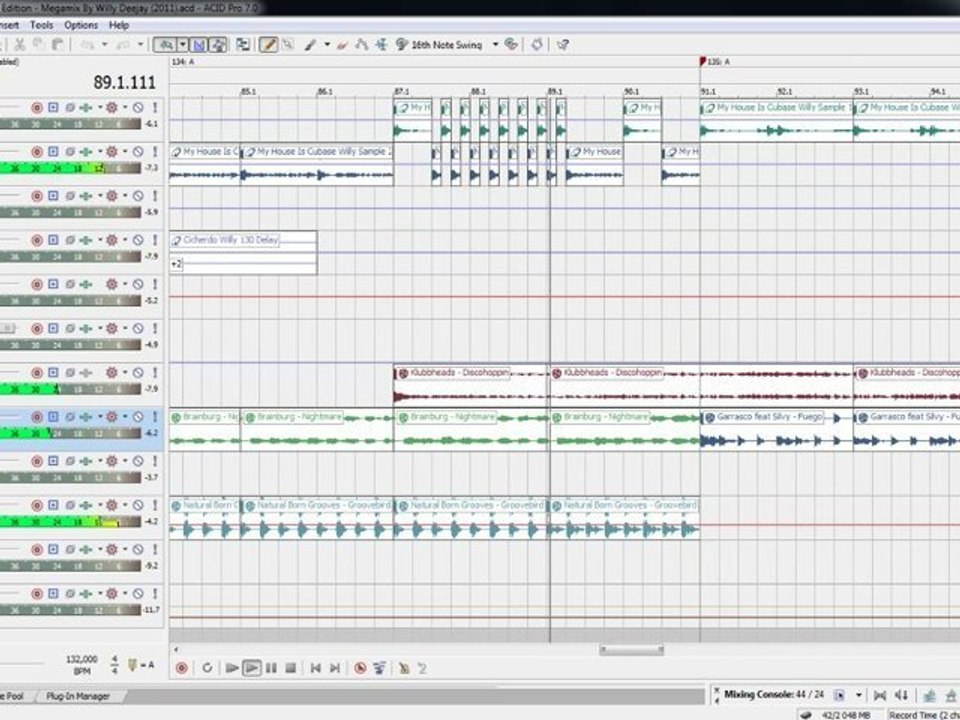Click volume meter bar of track reading -9.2
This screenshot has width=960, height=720.
click(x=70, y=566)
